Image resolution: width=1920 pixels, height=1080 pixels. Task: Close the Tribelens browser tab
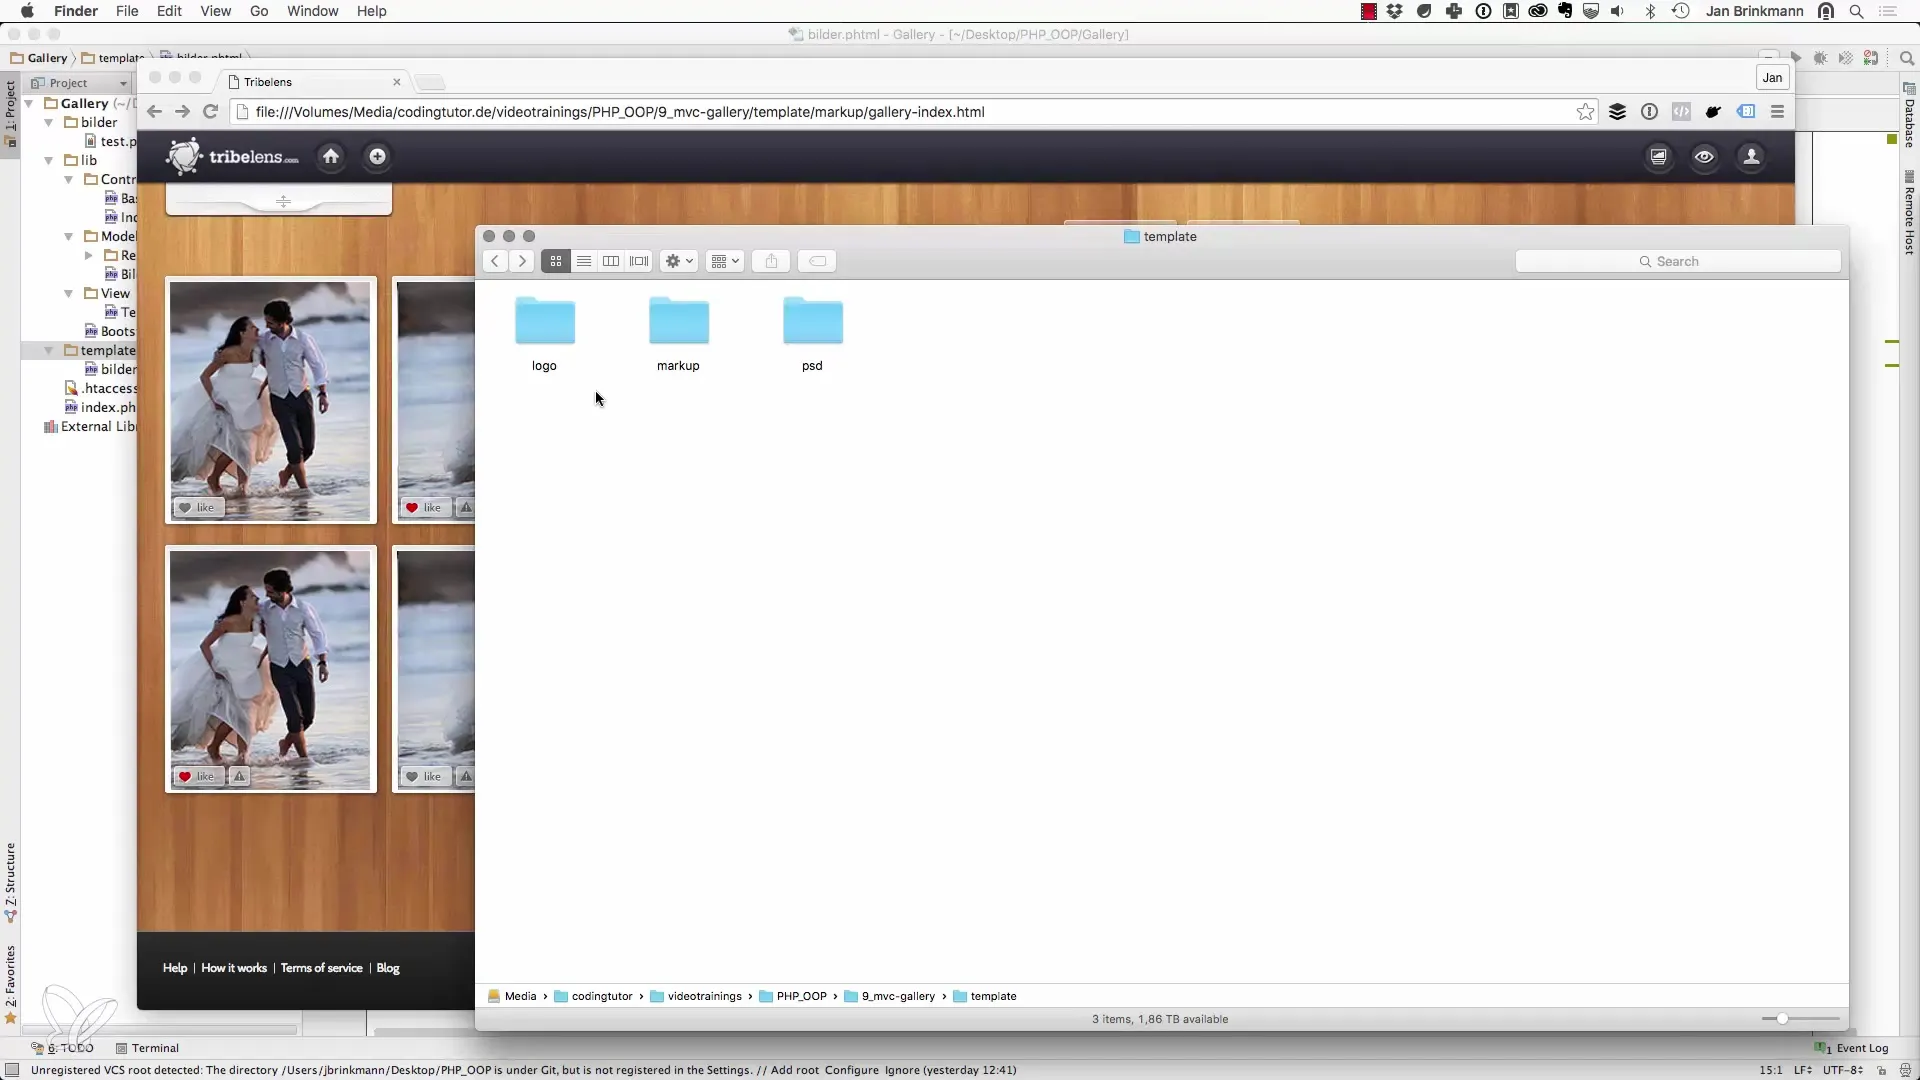397,82
